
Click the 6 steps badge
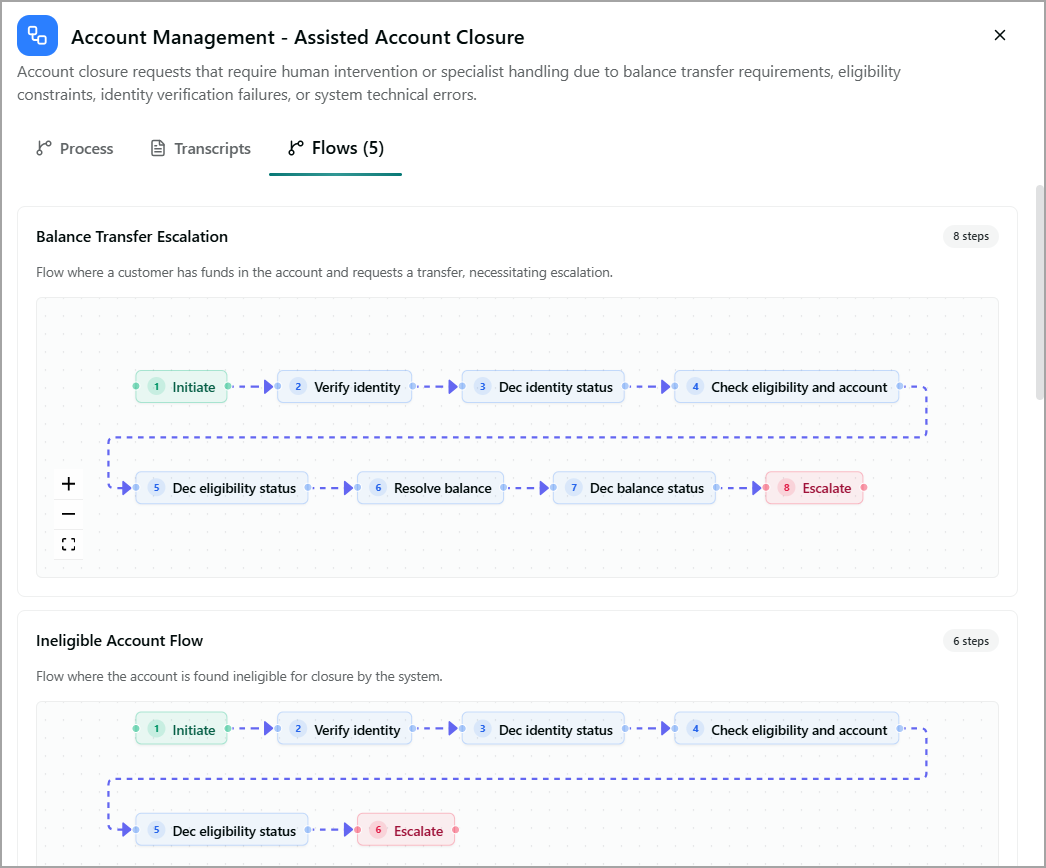pos(971,640)
